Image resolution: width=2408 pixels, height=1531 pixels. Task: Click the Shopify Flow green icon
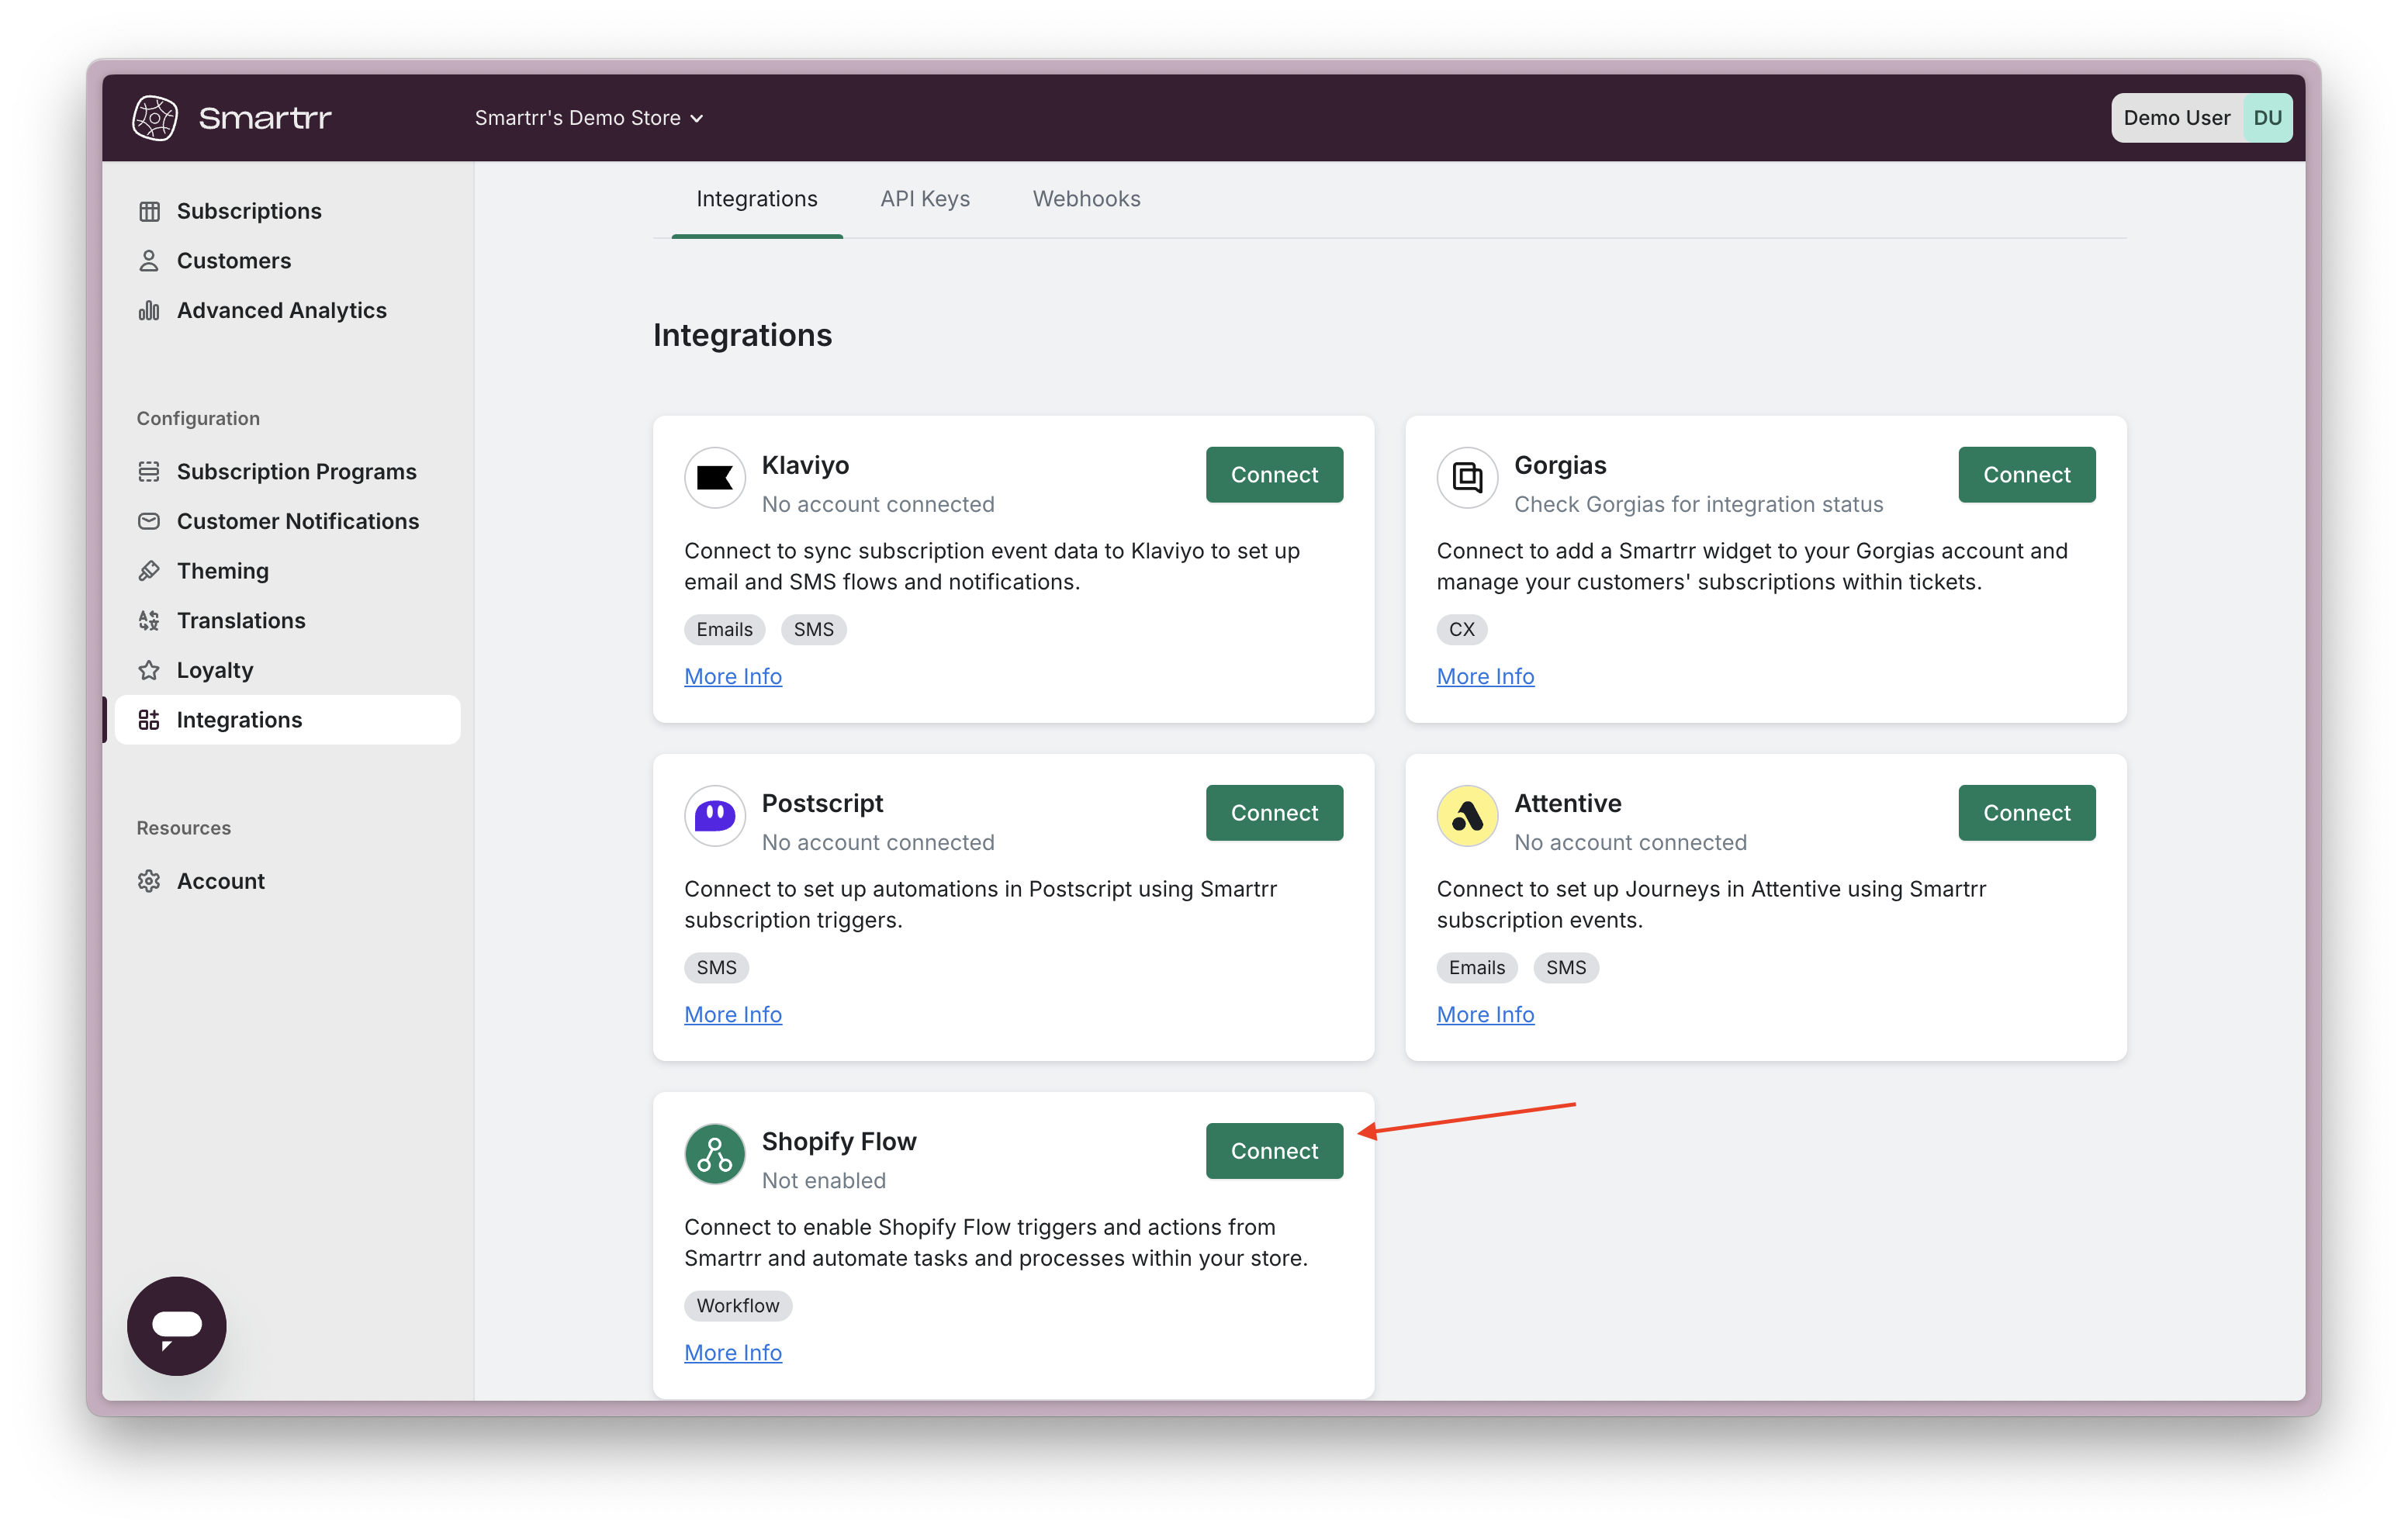714,1154
